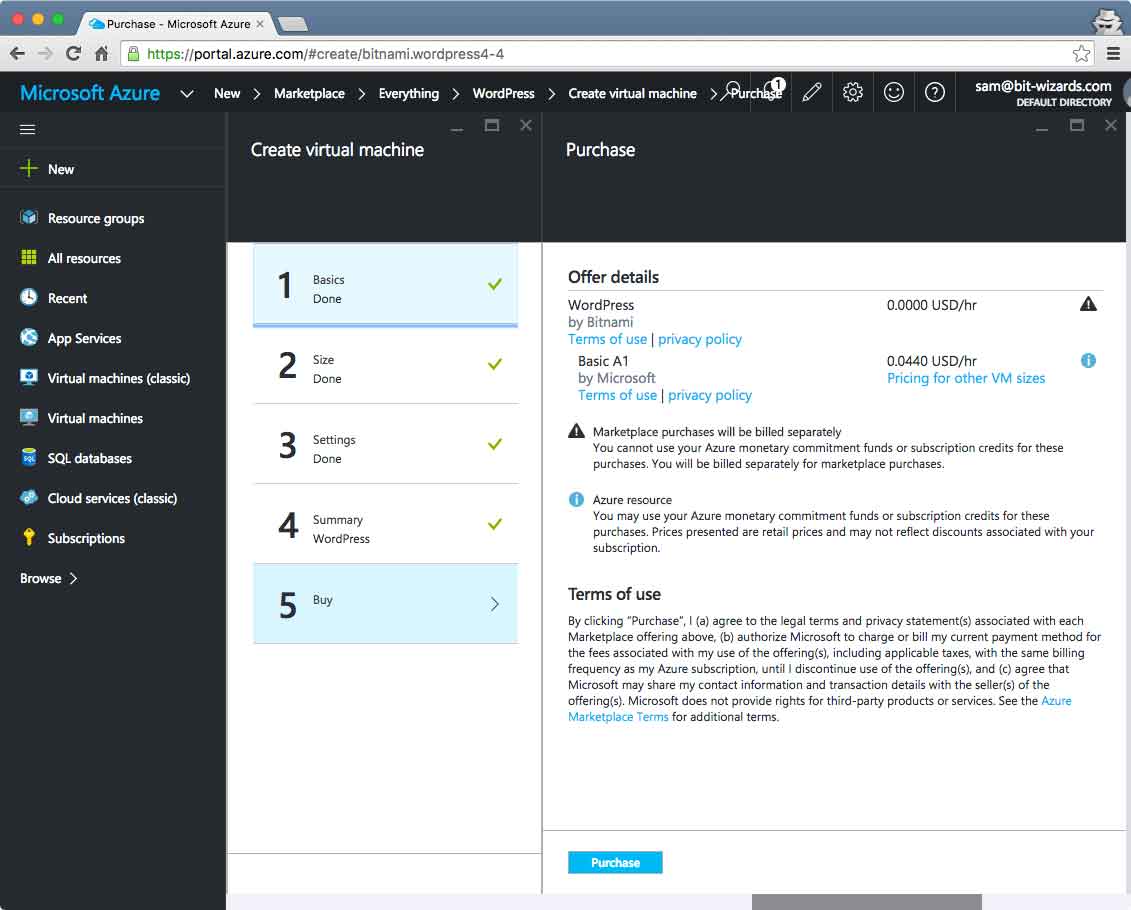Open a new browser tab
The image size is (1131, 910).
pos(293,25)
